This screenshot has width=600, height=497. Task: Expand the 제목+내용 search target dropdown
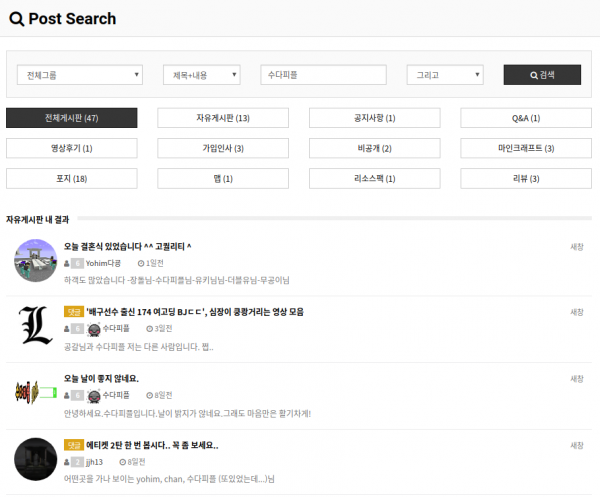[201, 75]
